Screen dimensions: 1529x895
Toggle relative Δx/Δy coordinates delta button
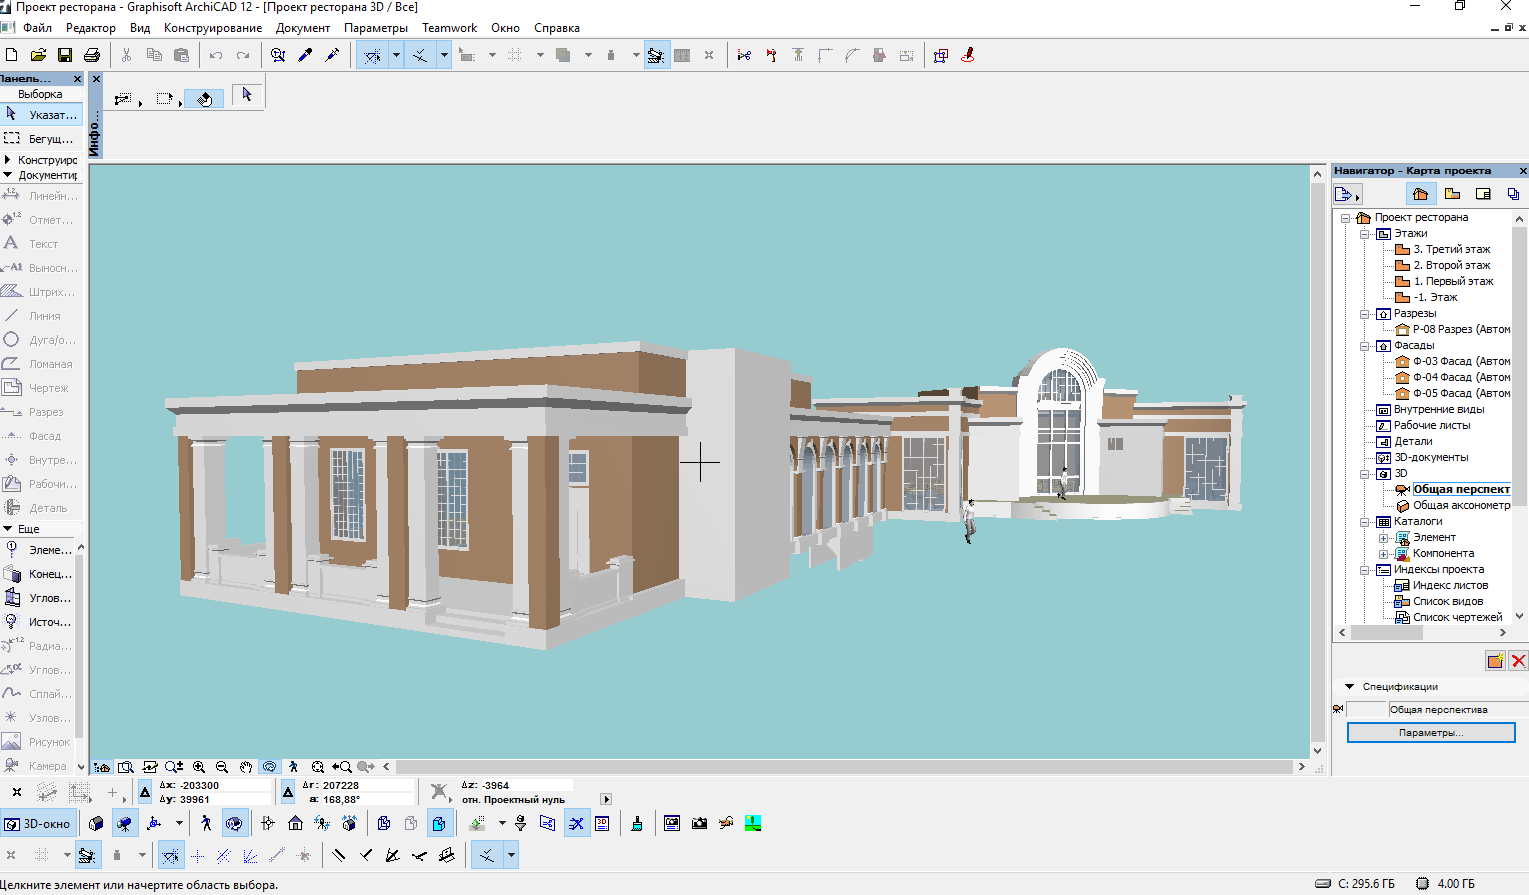click(x=145, y=792)
